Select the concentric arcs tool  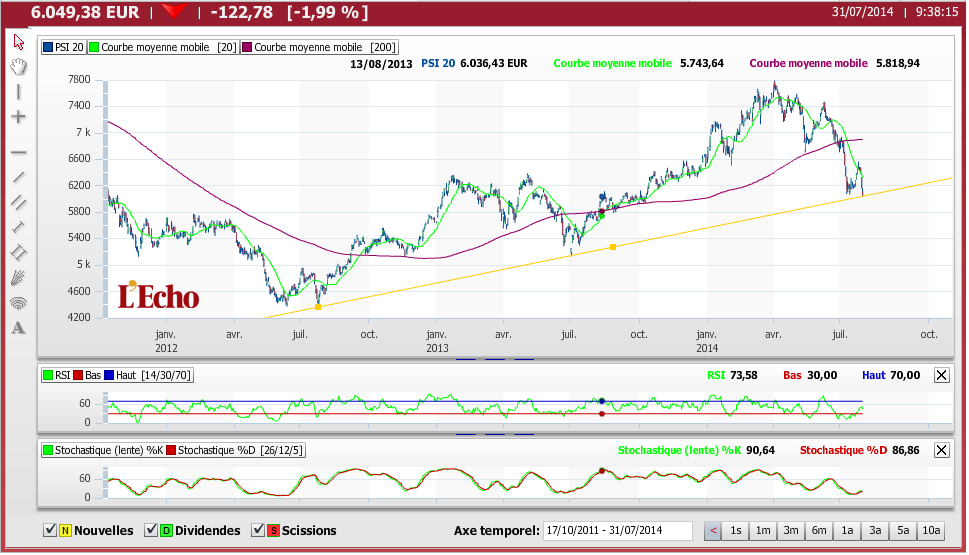coord(18,302)
